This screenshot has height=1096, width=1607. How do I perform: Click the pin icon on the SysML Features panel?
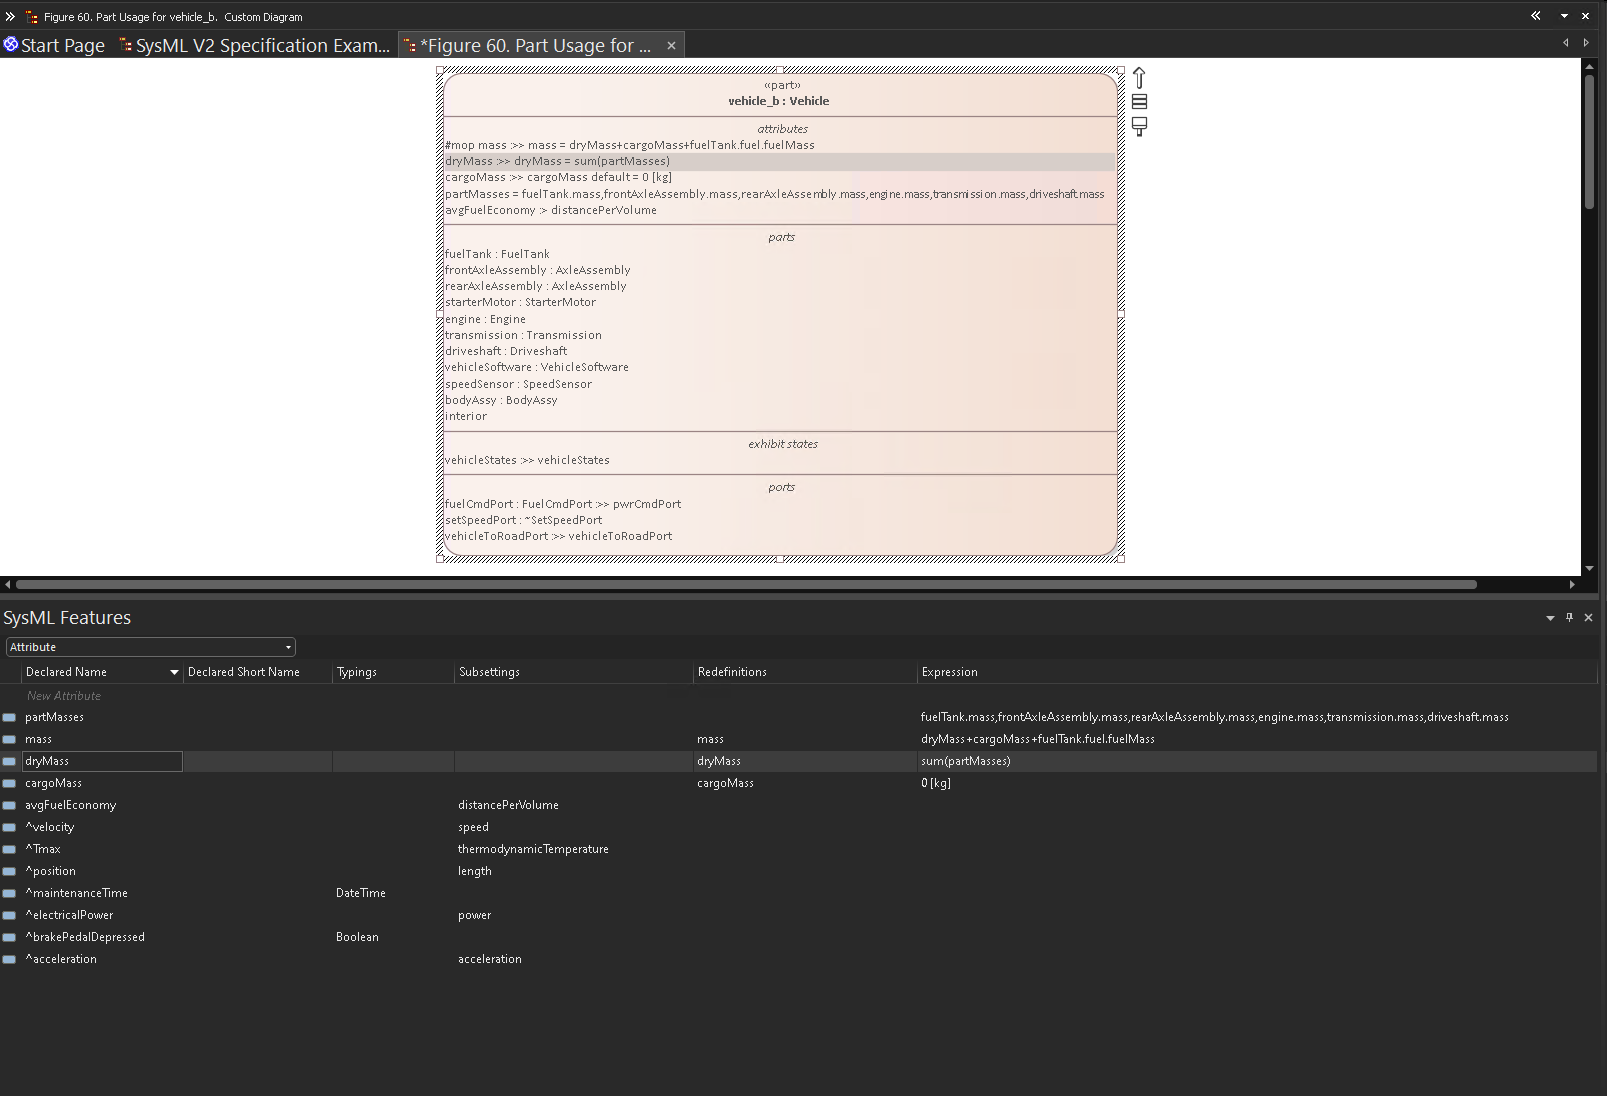tap(1569, 617)
